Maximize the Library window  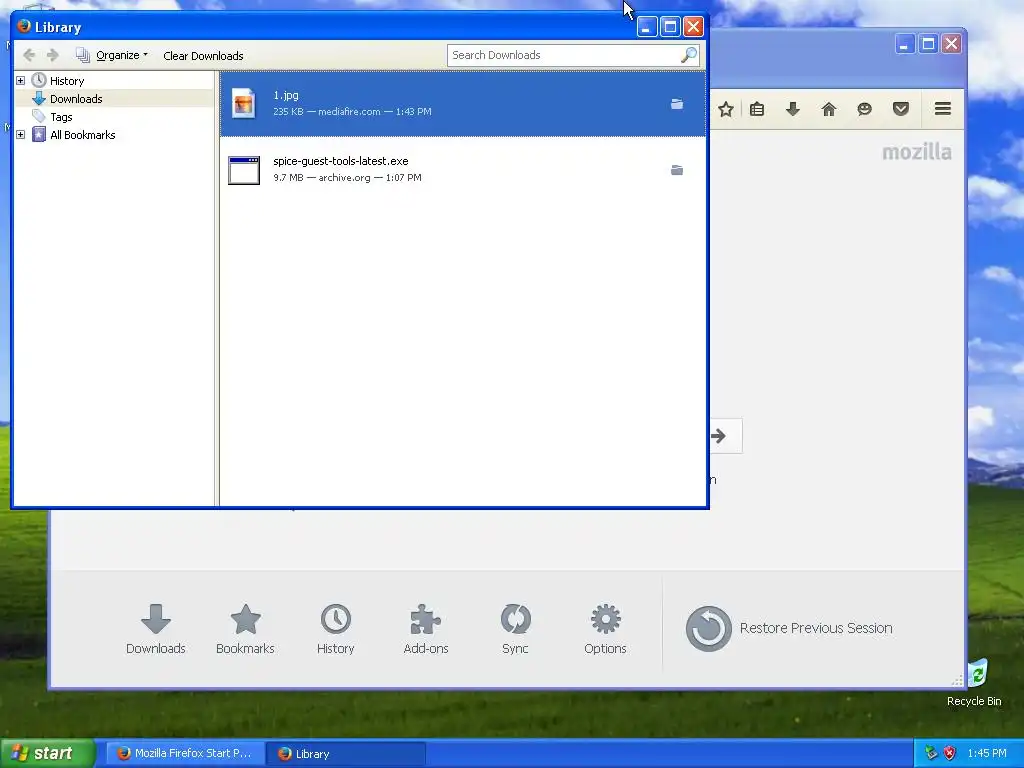pyautogui.click(x=670, y=27)
